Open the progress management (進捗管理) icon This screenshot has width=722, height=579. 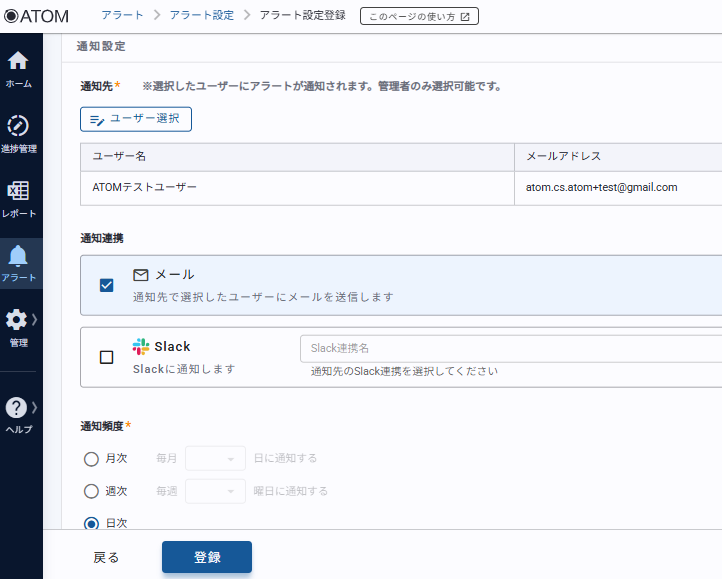tap(18, 126)
